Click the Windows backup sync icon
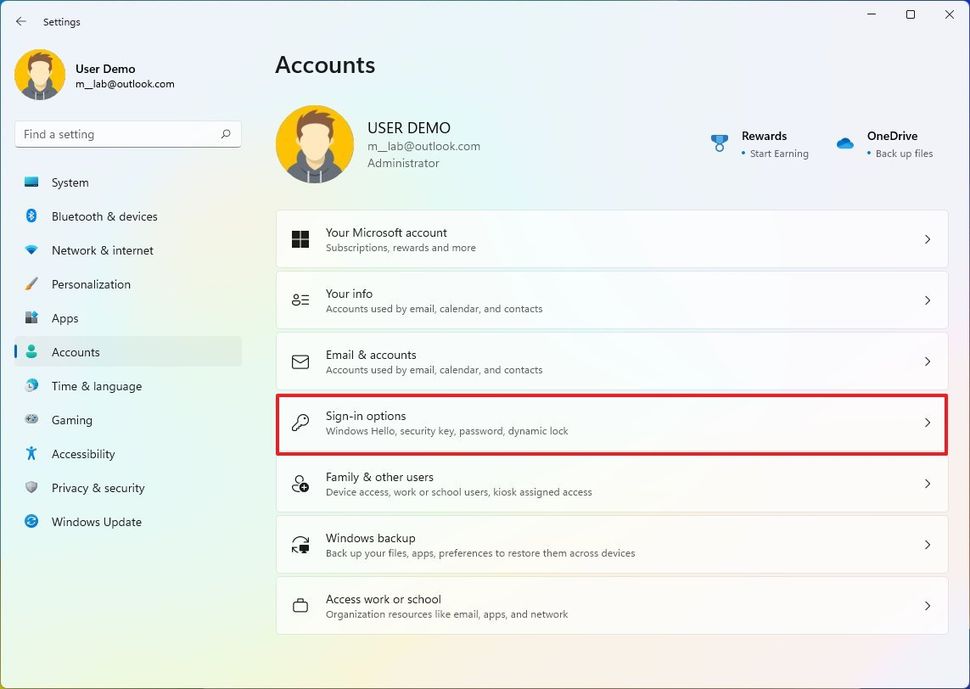970x689 pixels. 300,545
